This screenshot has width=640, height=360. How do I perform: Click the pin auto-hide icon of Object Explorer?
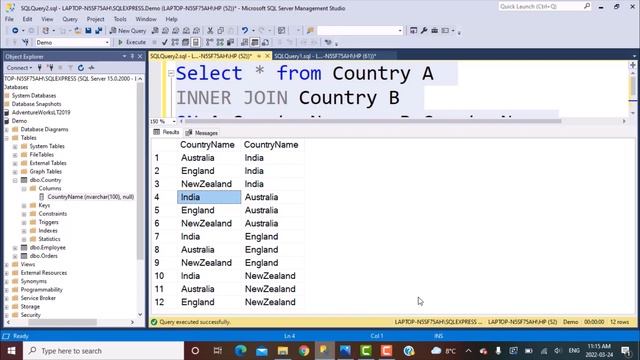click(132, 56)
